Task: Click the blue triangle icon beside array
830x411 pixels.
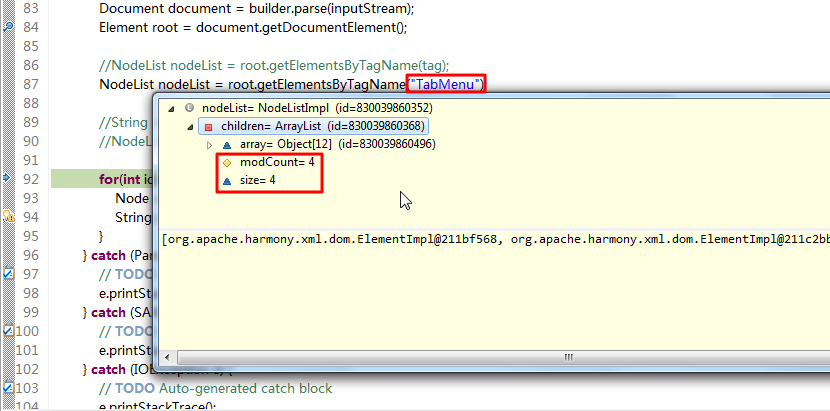Action: tap(227, 145)
